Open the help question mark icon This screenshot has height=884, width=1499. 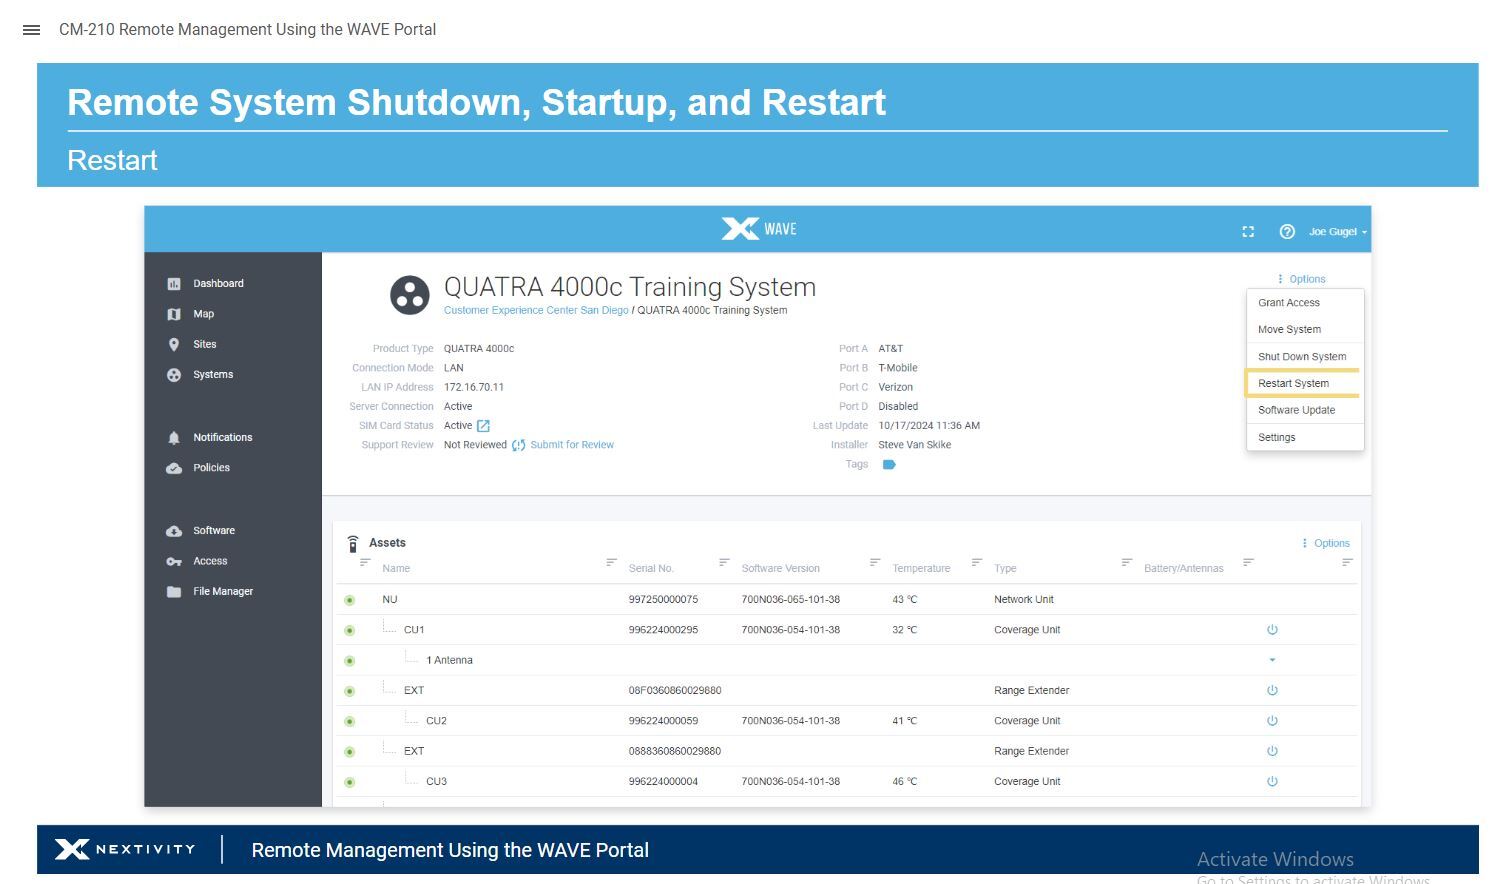(1287, 232)
